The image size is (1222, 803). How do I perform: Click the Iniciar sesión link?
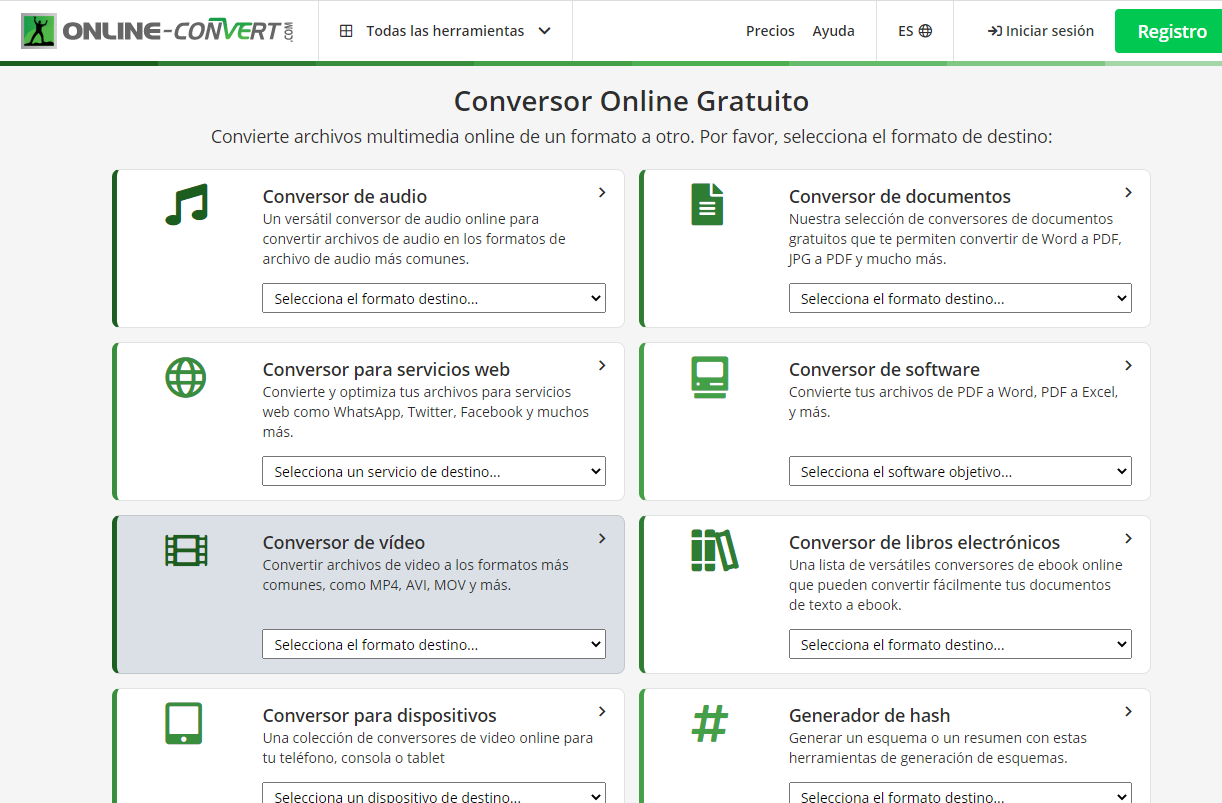[1040, 31]
